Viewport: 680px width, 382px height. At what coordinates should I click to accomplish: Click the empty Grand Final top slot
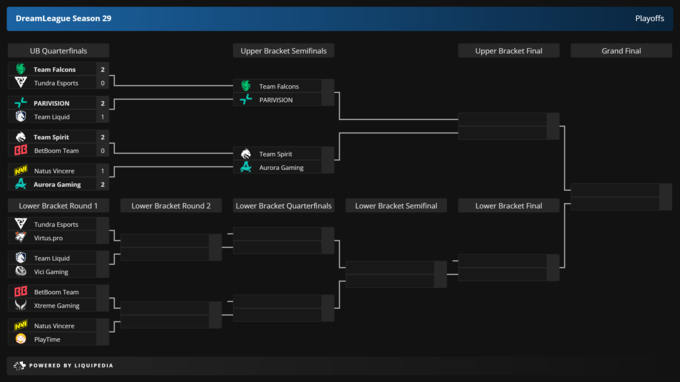tap(615, 190)
